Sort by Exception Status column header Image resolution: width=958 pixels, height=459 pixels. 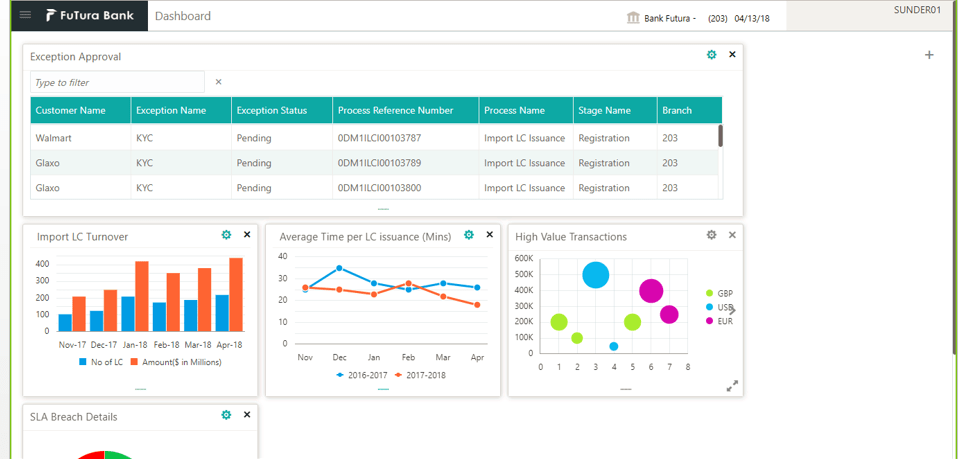click(x=271, y=110)
